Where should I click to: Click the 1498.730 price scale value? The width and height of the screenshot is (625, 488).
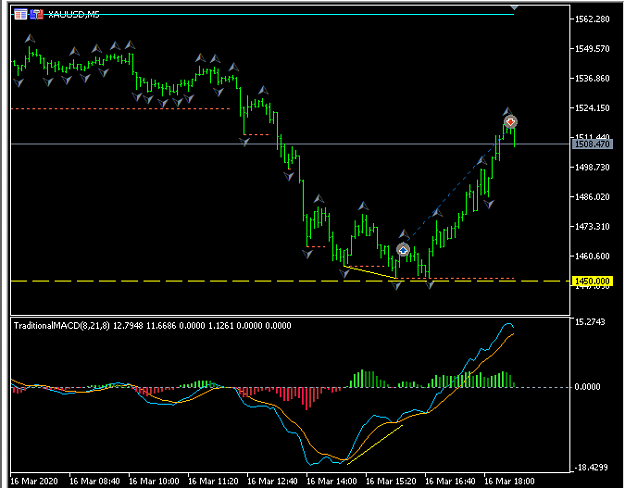(592, 167)
